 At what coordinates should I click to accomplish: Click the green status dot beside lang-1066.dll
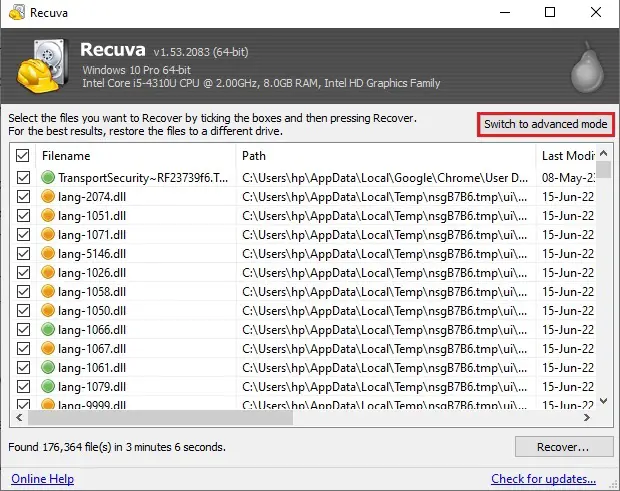click(x=48, y=329)
